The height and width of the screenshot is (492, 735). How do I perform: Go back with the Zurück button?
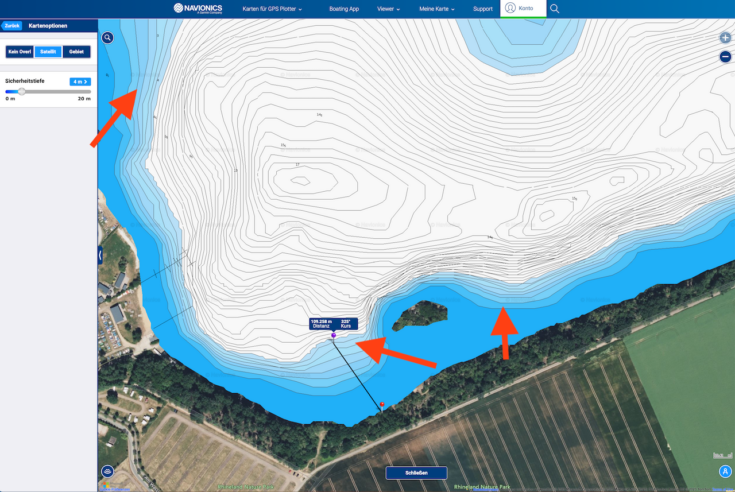(12, 26)
